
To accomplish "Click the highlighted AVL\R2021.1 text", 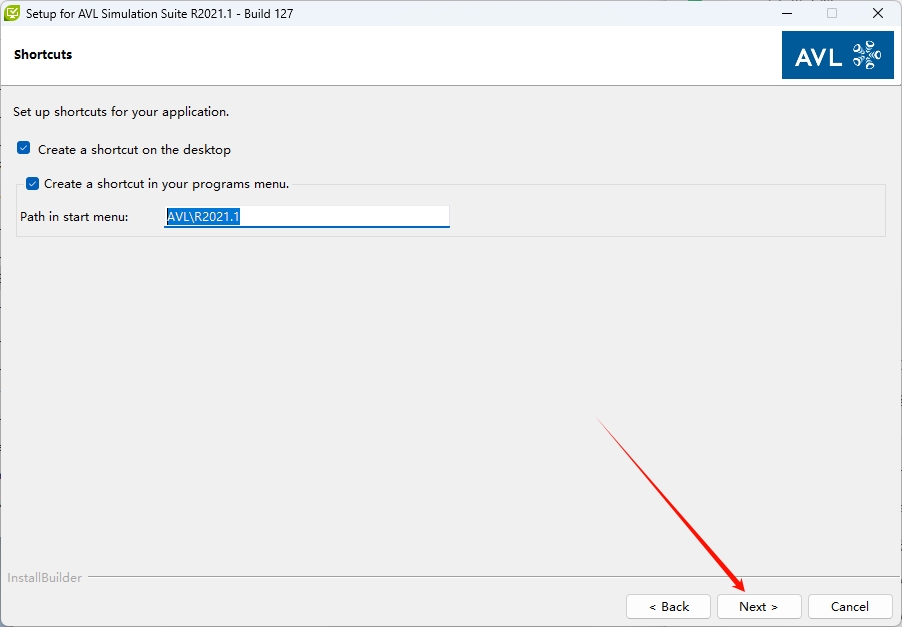I will click(203, 216).
